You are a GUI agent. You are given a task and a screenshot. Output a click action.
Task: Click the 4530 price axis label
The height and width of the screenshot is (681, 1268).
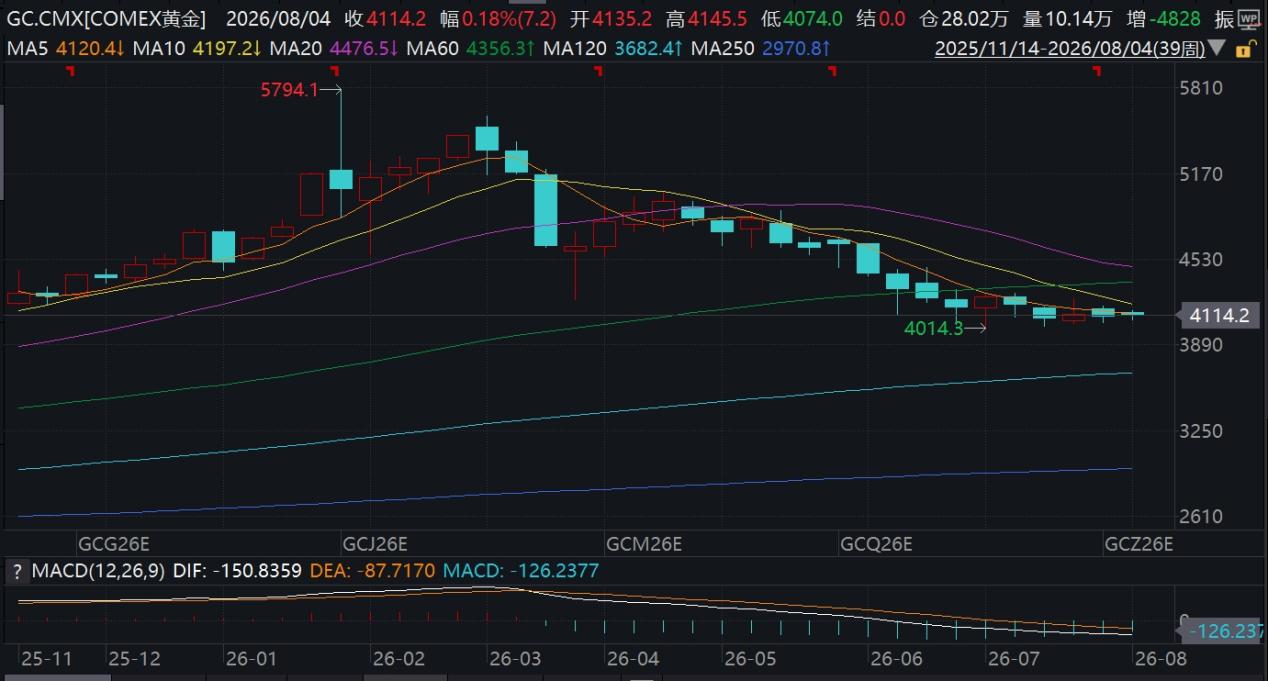coord(1203,259)
